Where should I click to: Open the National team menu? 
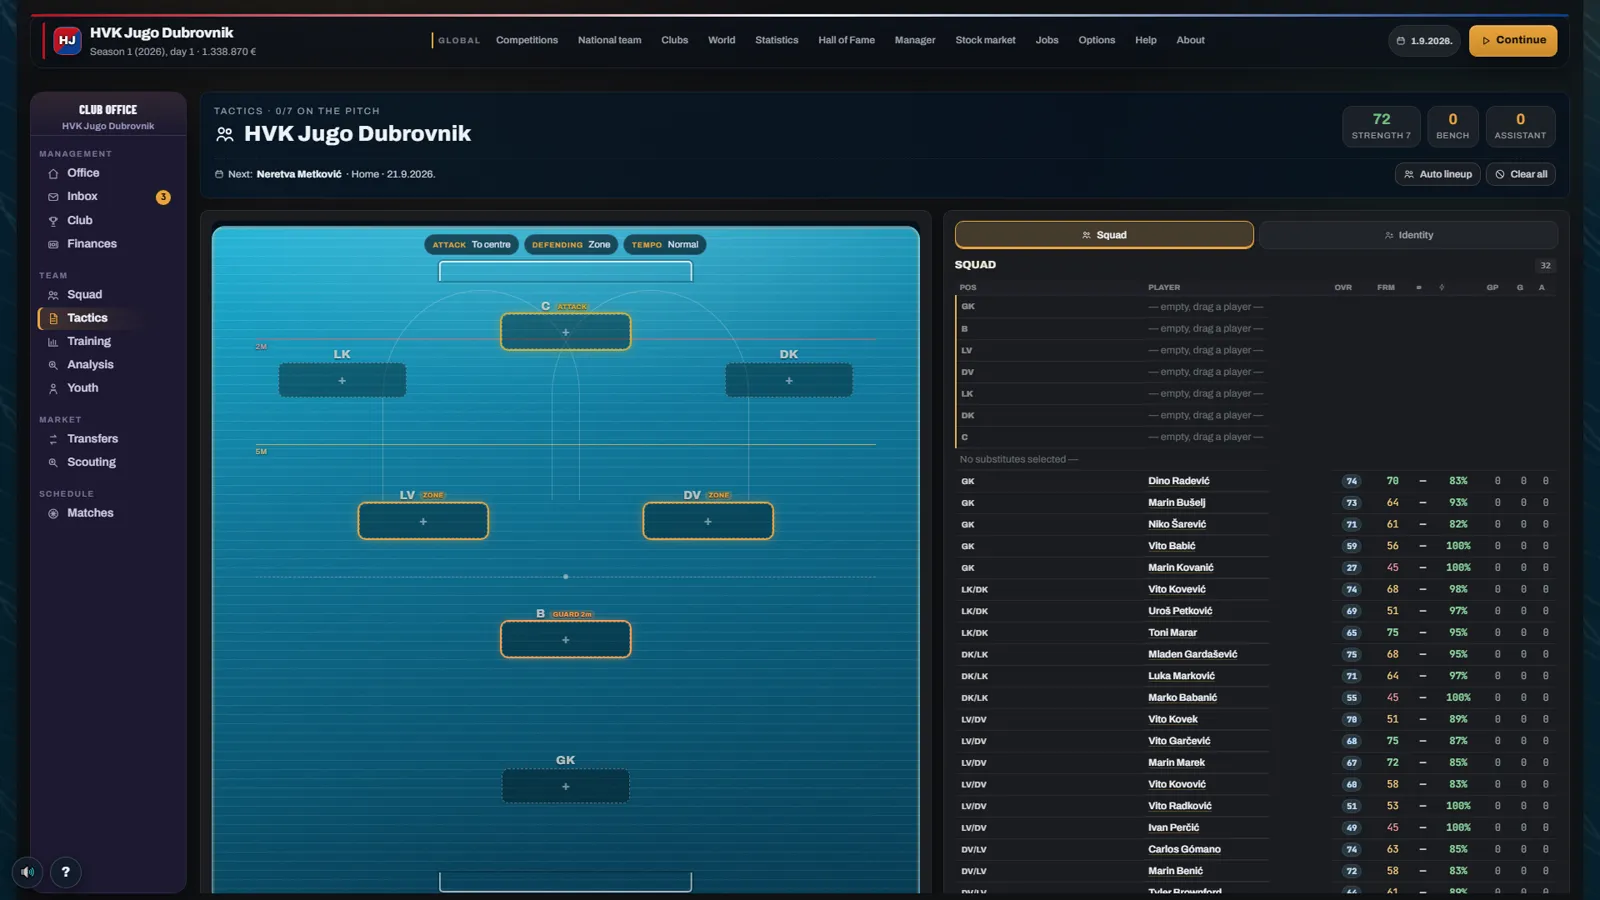[610, 41]
